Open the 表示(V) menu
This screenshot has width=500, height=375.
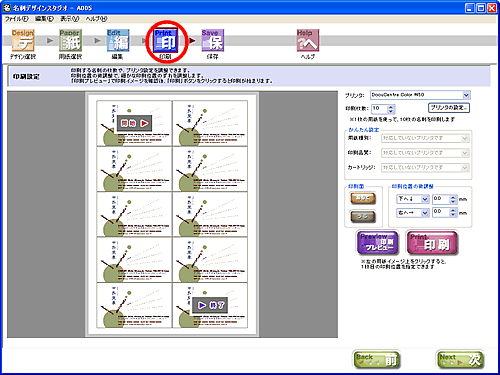[70, 19]
